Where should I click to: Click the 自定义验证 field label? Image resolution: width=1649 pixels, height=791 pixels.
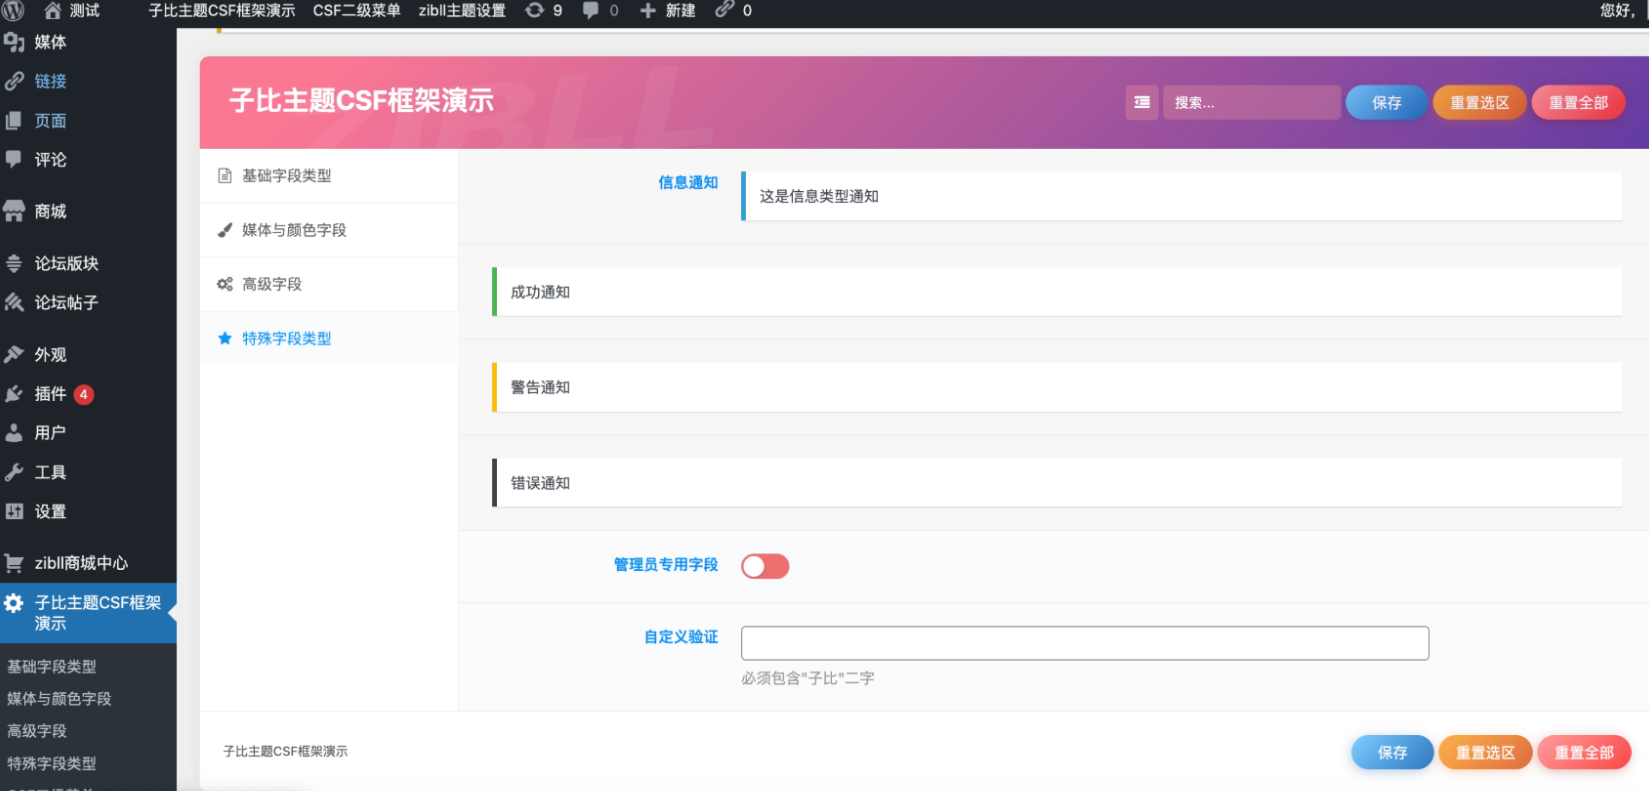[681, 636]
